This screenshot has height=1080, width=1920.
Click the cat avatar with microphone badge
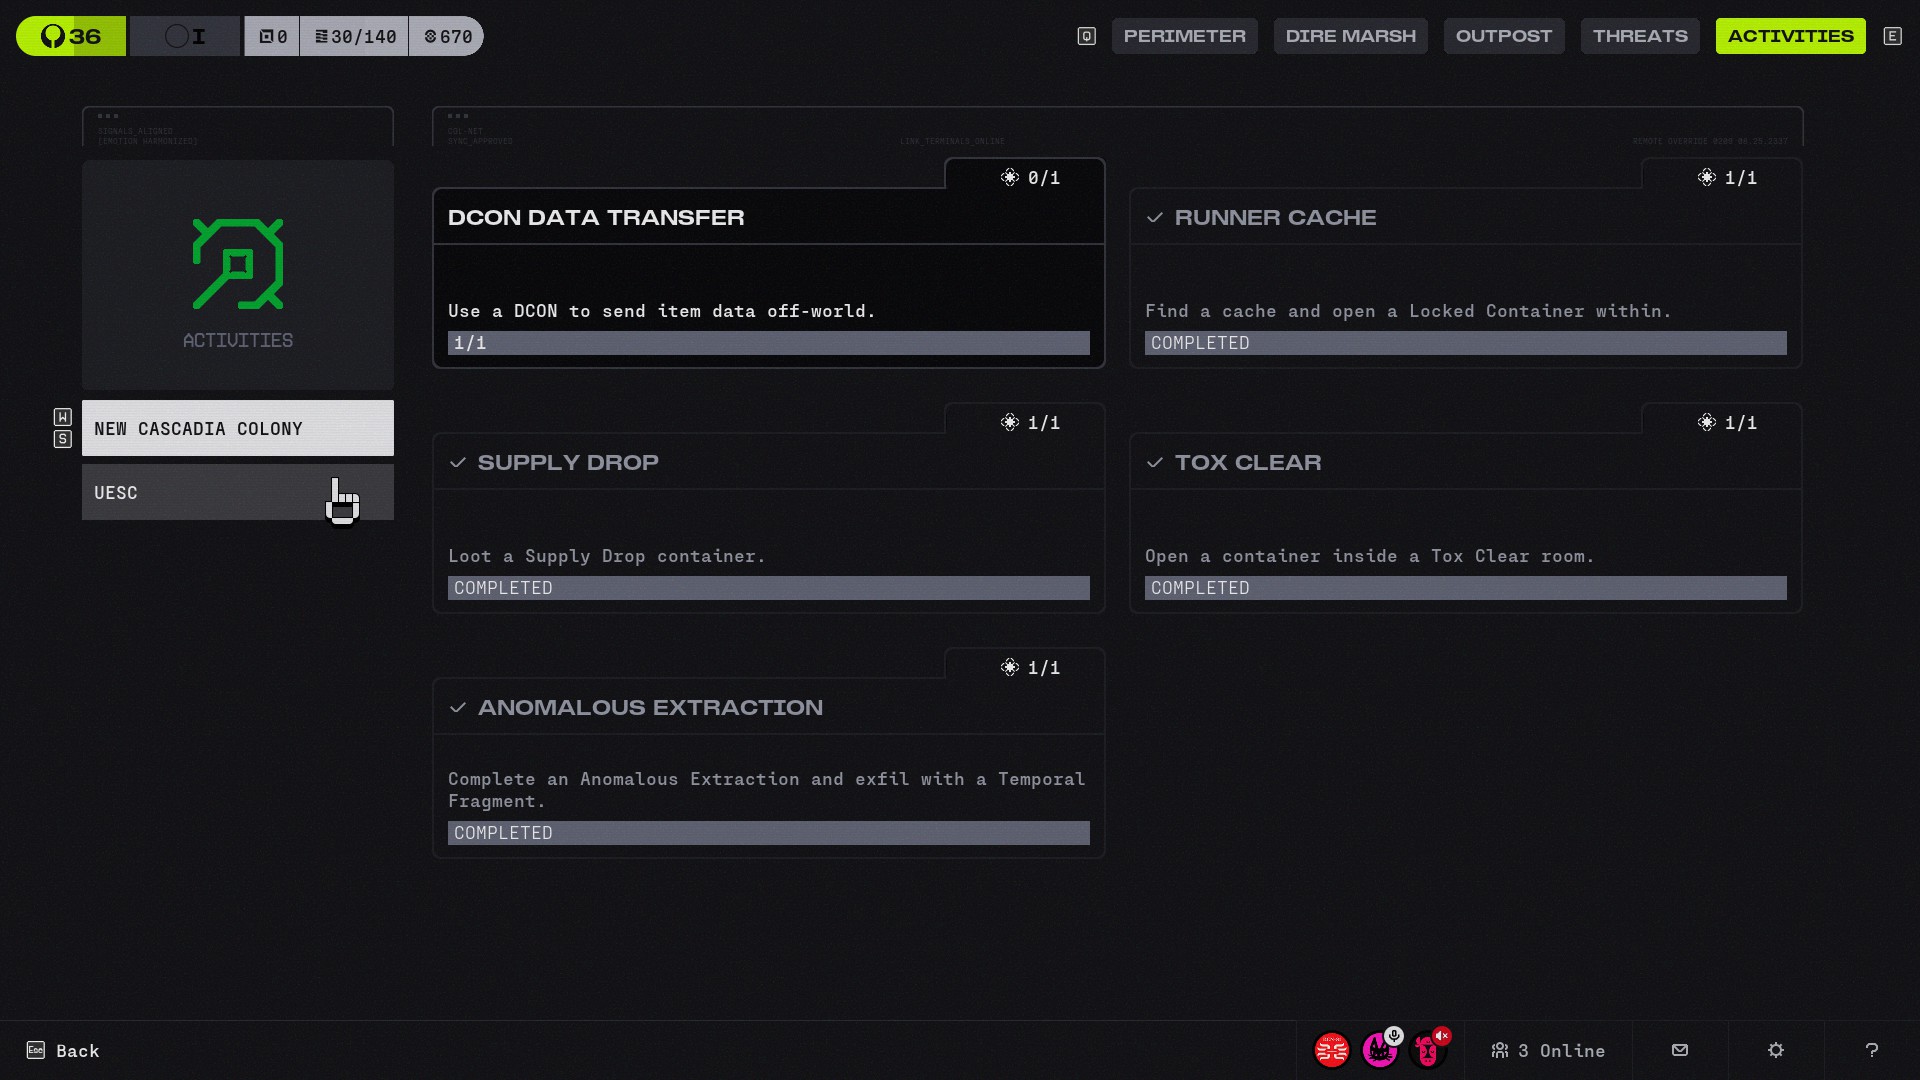1380,1050
